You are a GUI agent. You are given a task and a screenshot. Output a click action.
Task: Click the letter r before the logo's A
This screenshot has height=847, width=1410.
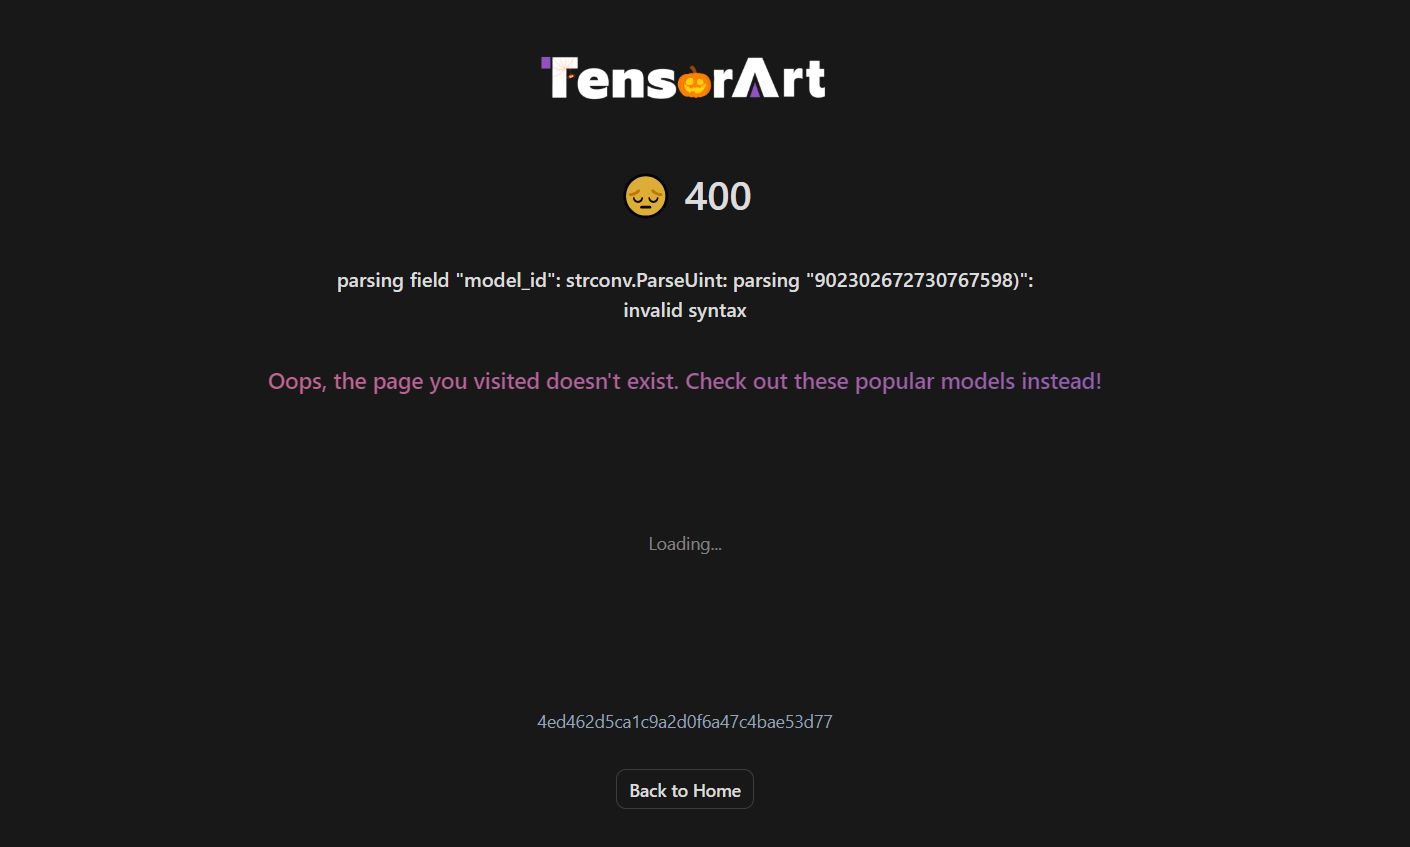point(721,83)
